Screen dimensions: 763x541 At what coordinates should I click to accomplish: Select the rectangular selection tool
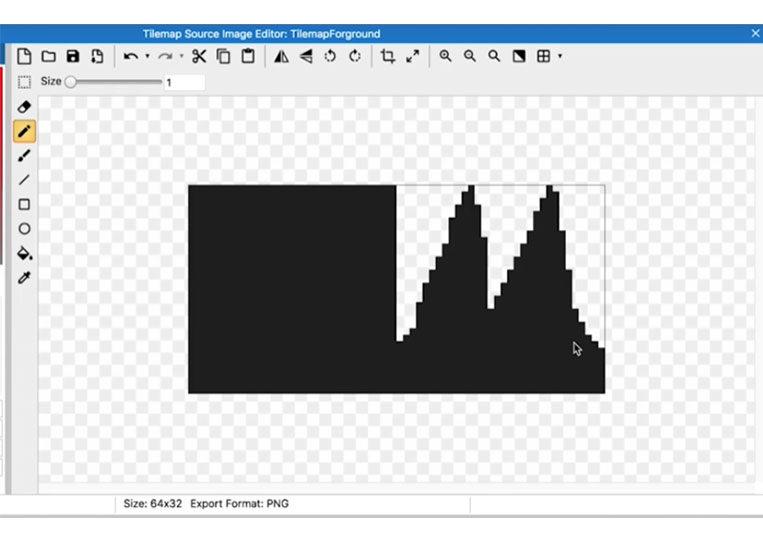coord(24,82)
